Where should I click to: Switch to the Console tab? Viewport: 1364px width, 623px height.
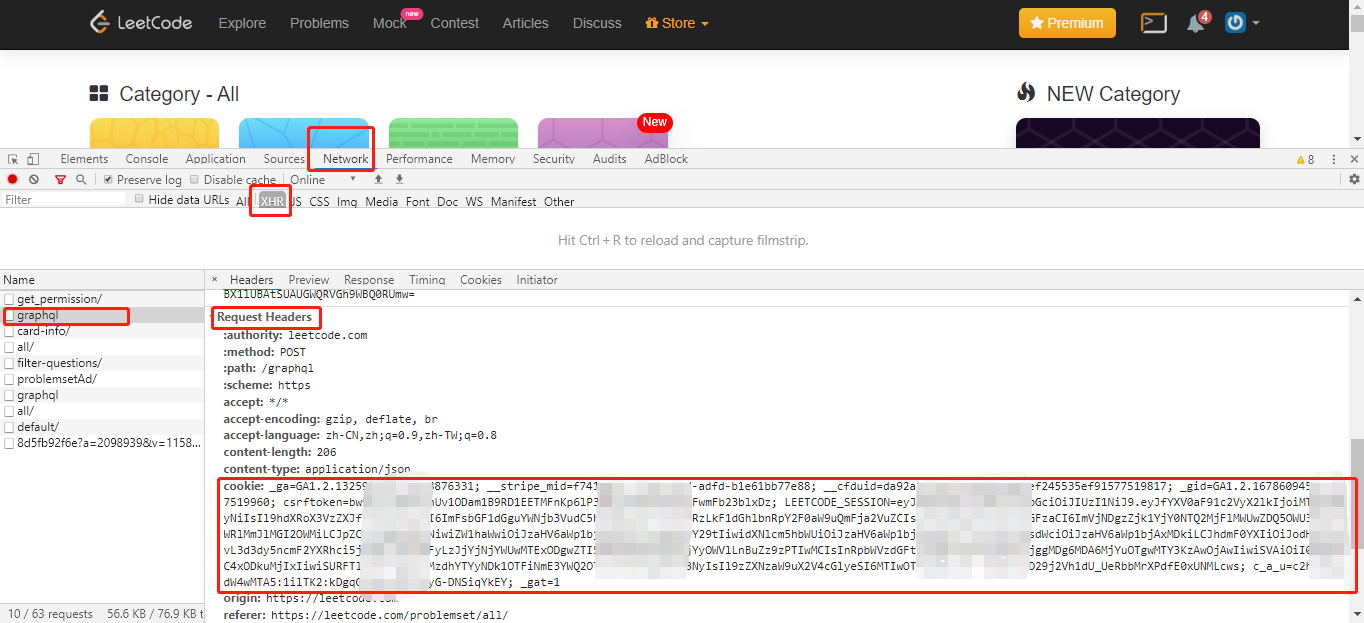tap(147, 159)
